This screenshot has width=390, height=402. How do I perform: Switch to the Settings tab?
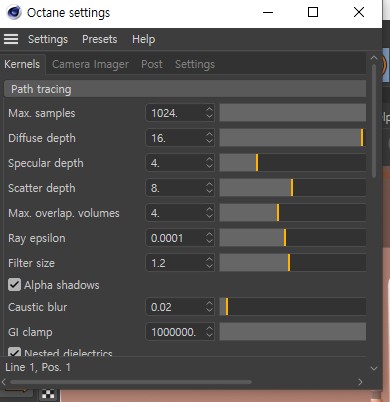(195, 64)
